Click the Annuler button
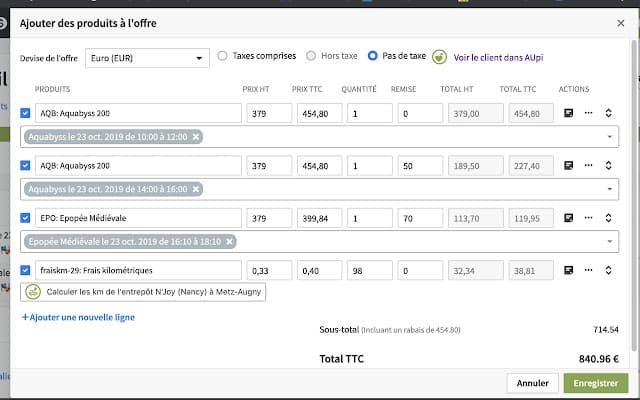The image size is (640, 400). pyautogui.click(x=533, y=383)
